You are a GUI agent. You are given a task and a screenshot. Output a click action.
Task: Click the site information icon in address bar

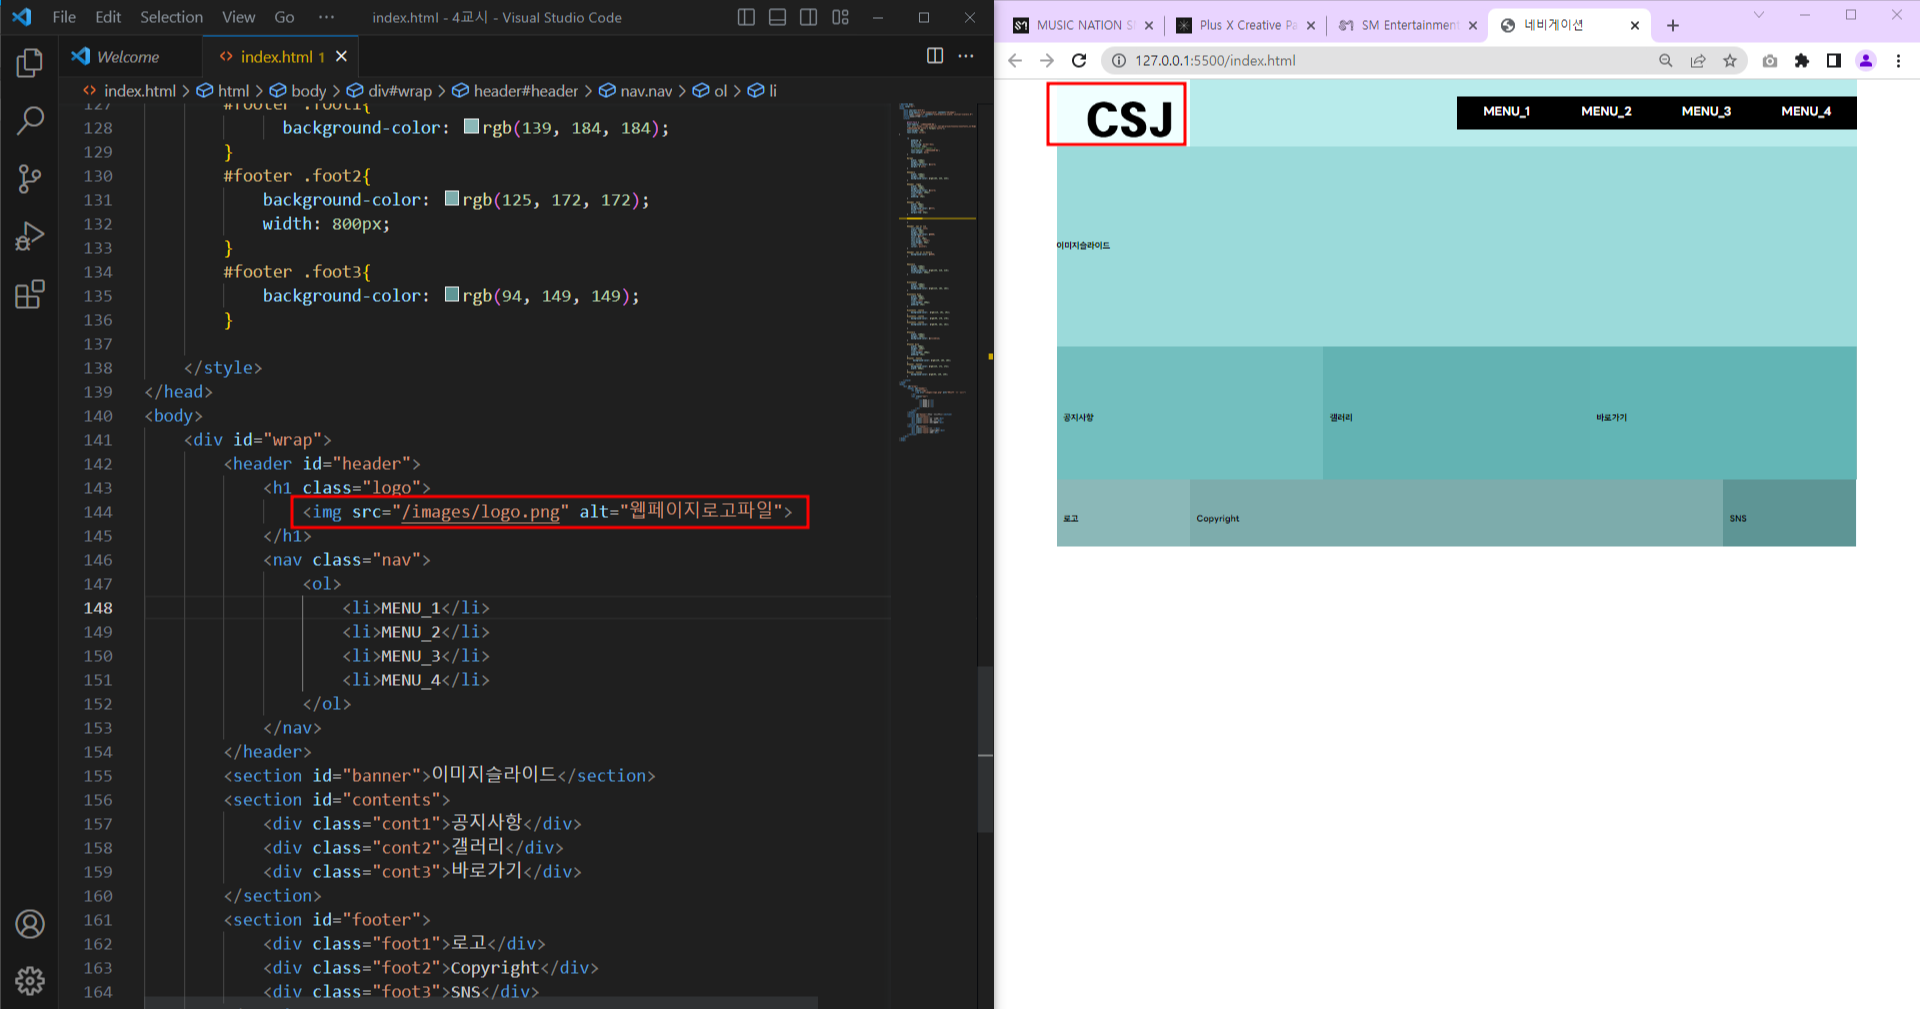coord(1119,61)
